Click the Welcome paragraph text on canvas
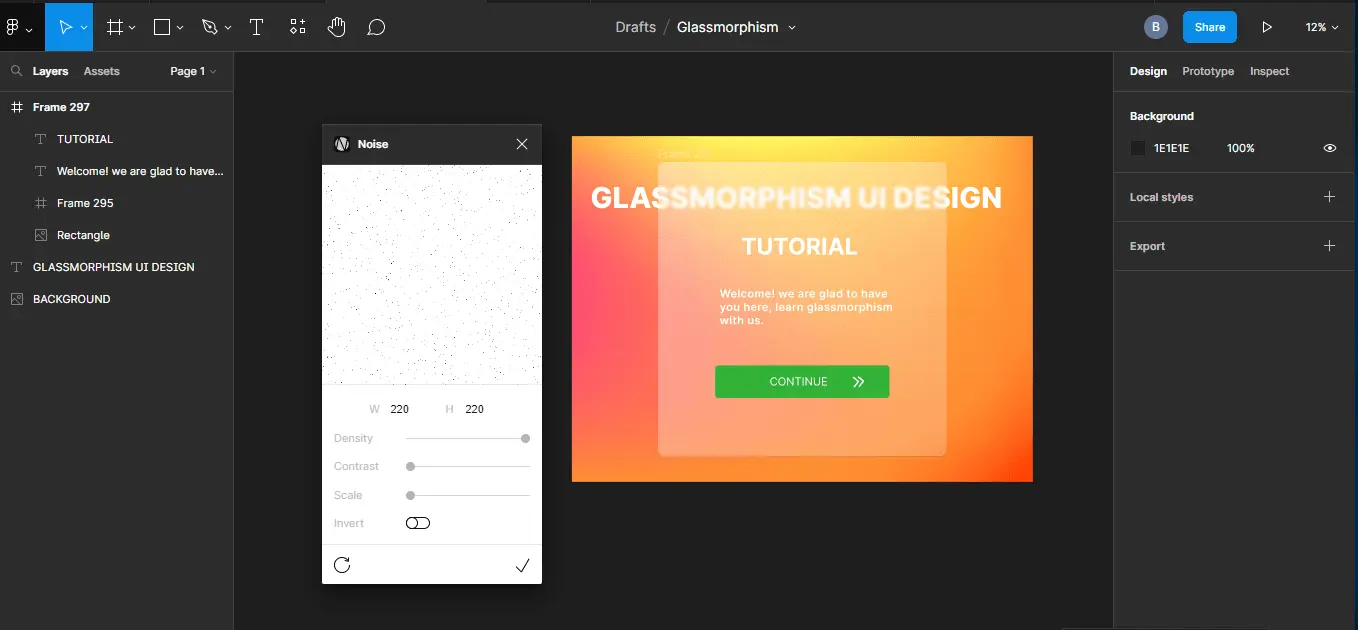The image size is (1358, 630). click(805, 307)
